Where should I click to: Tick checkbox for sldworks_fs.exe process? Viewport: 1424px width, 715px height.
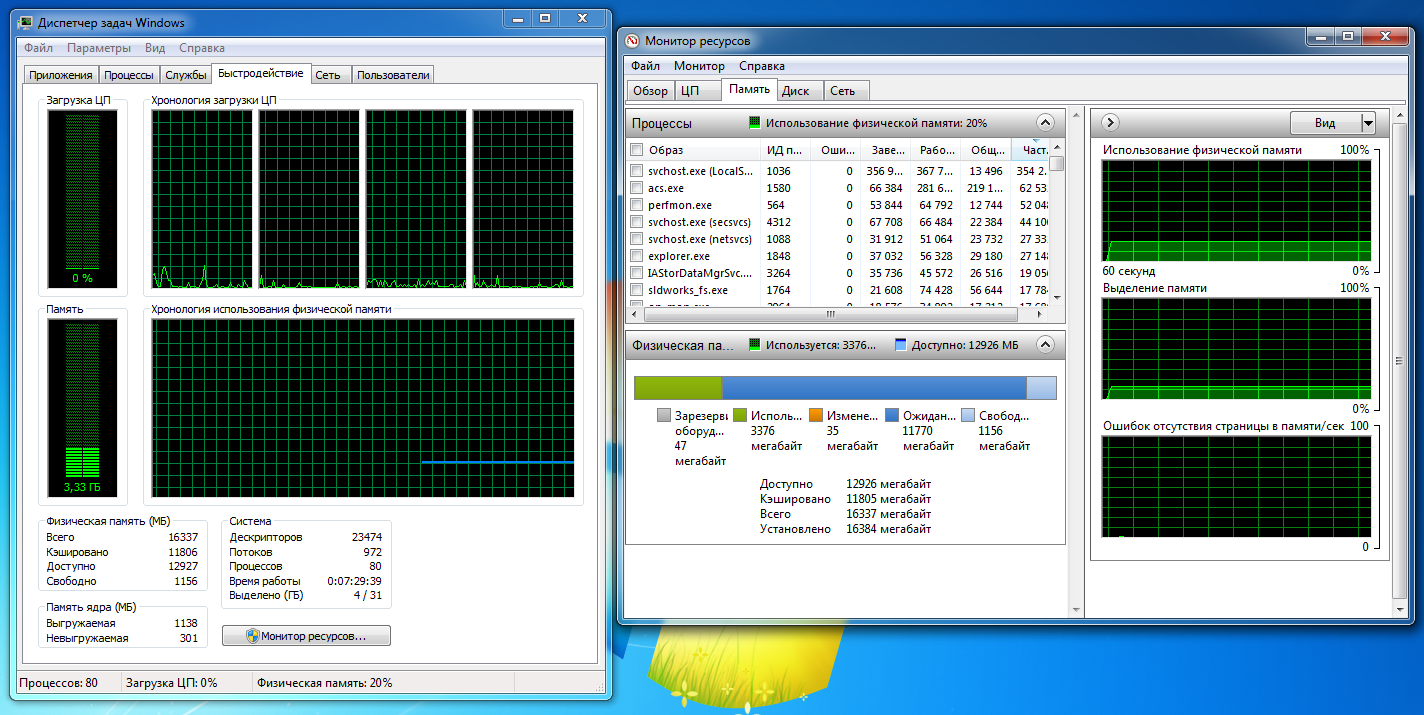tap(637, 290)
